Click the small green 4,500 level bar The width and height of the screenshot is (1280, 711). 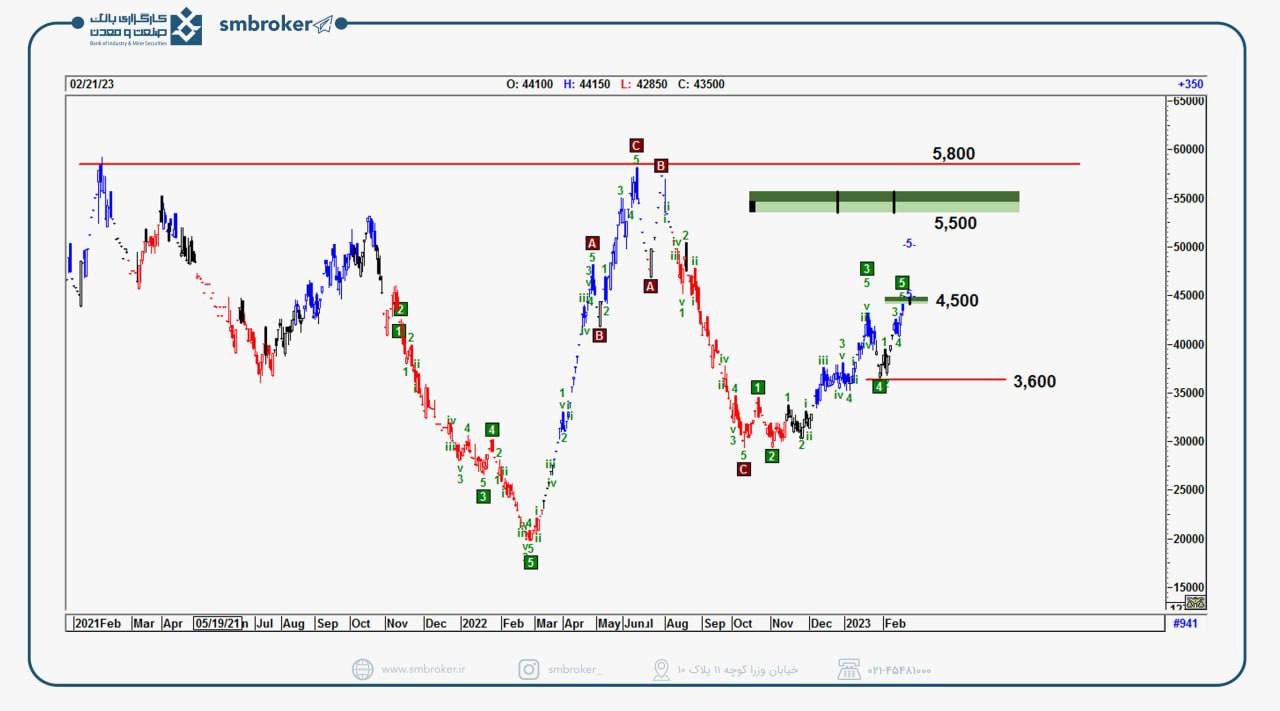[906, 299]
